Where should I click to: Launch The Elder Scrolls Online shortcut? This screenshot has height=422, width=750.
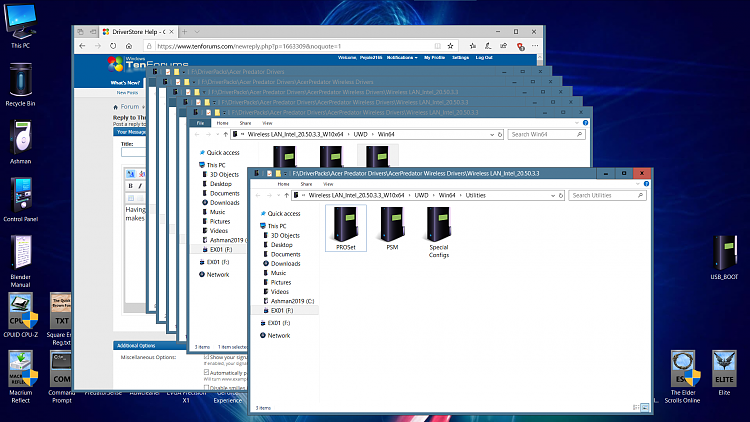(682, 377)
